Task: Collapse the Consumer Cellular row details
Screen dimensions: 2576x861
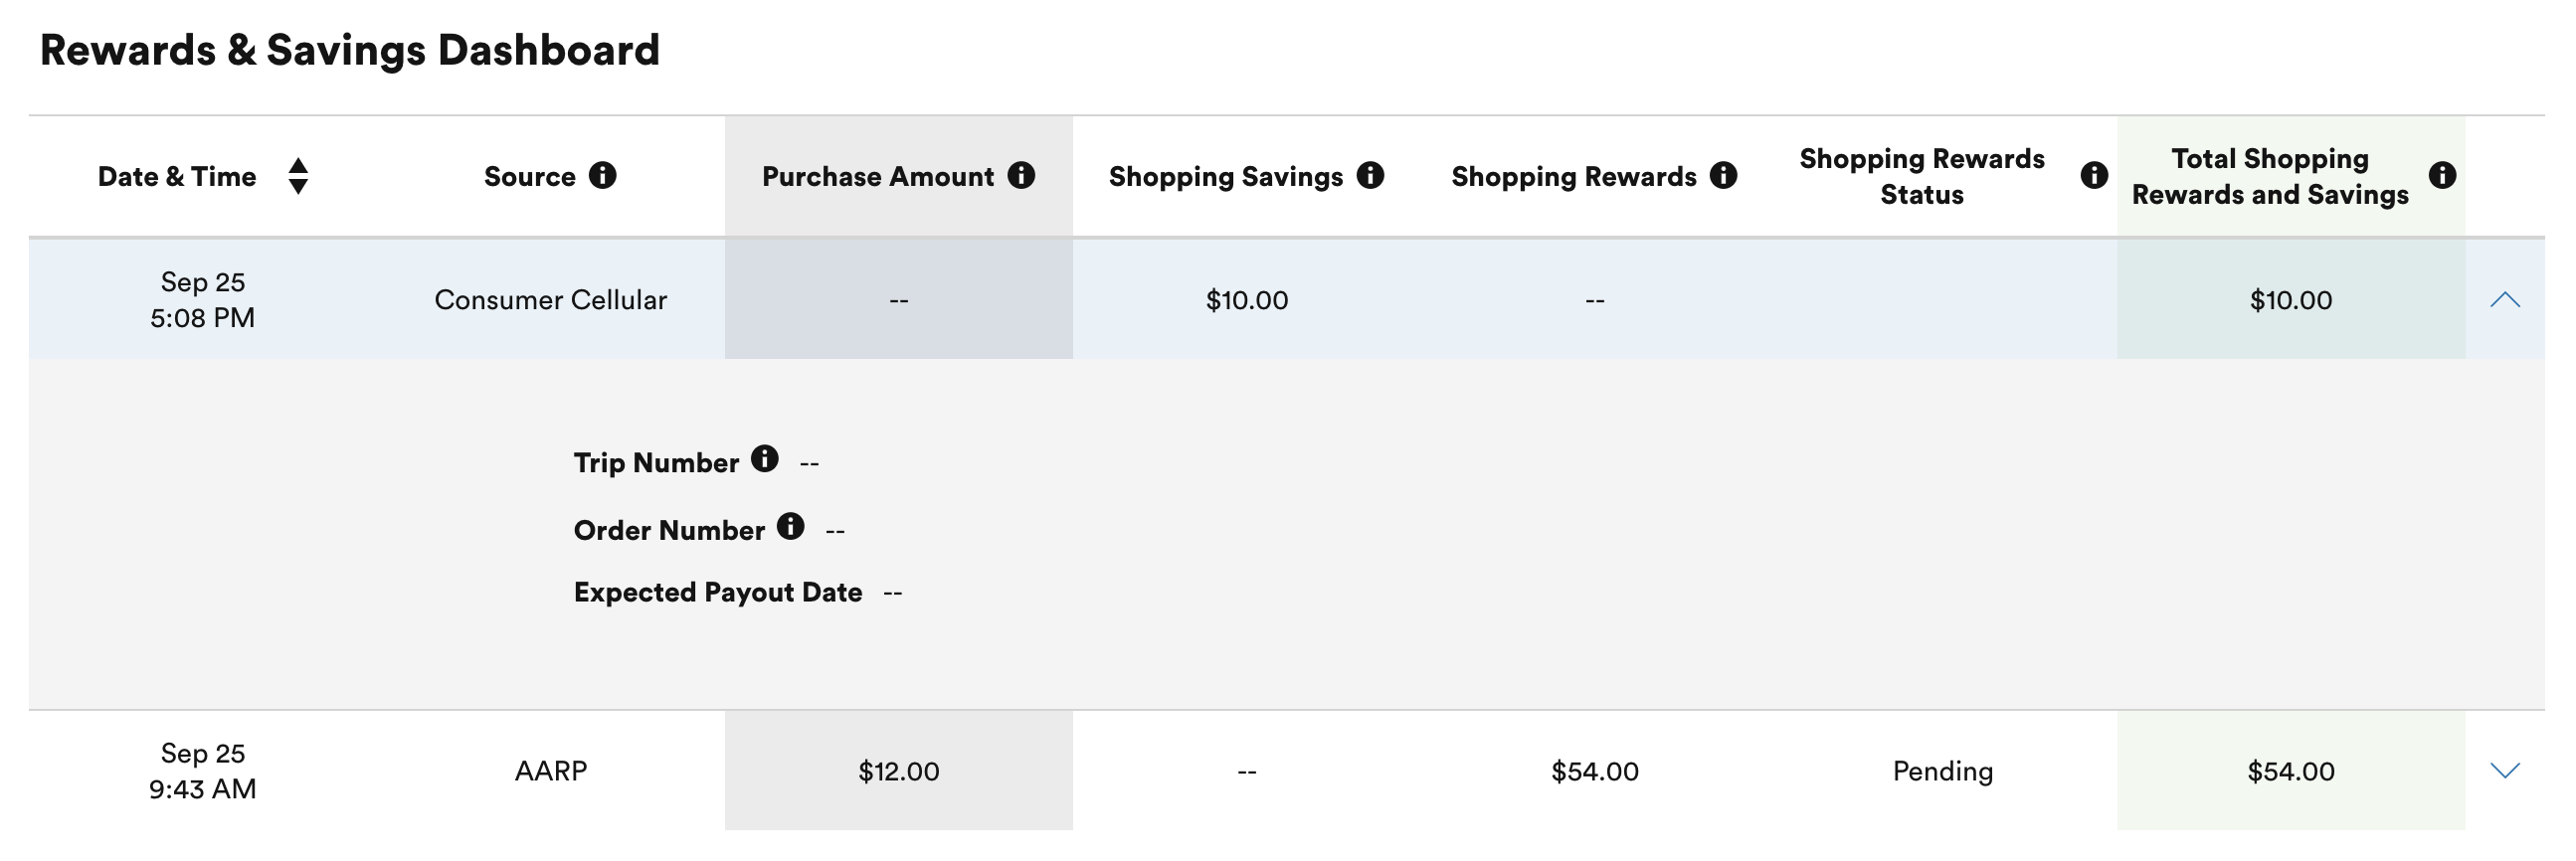Action: pos(2505,299)
